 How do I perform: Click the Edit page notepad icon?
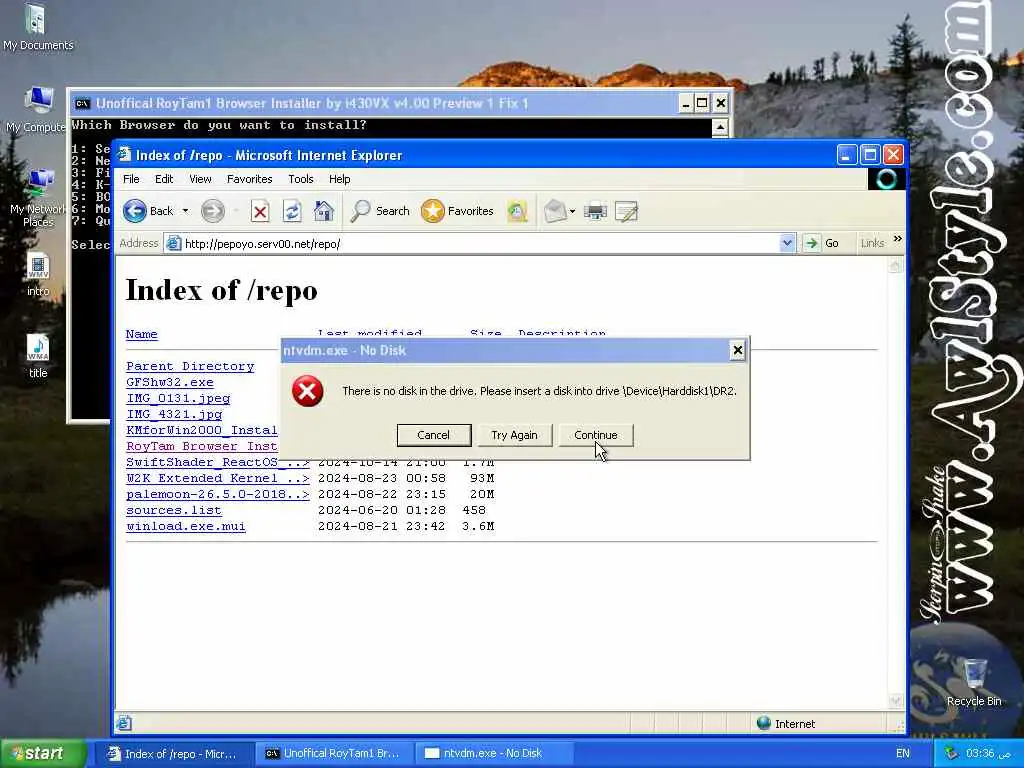coord(626,212)
